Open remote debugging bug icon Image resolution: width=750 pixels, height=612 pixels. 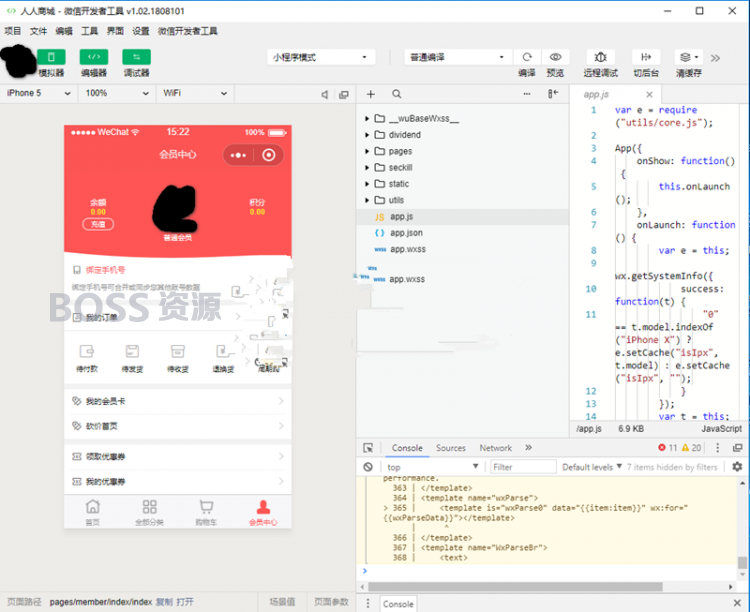[x=600, y=57]
